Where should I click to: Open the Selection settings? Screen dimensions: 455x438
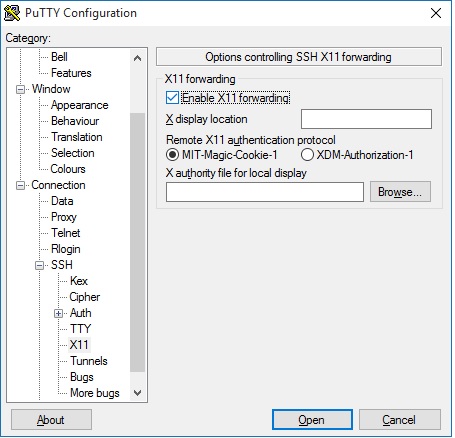73,153
